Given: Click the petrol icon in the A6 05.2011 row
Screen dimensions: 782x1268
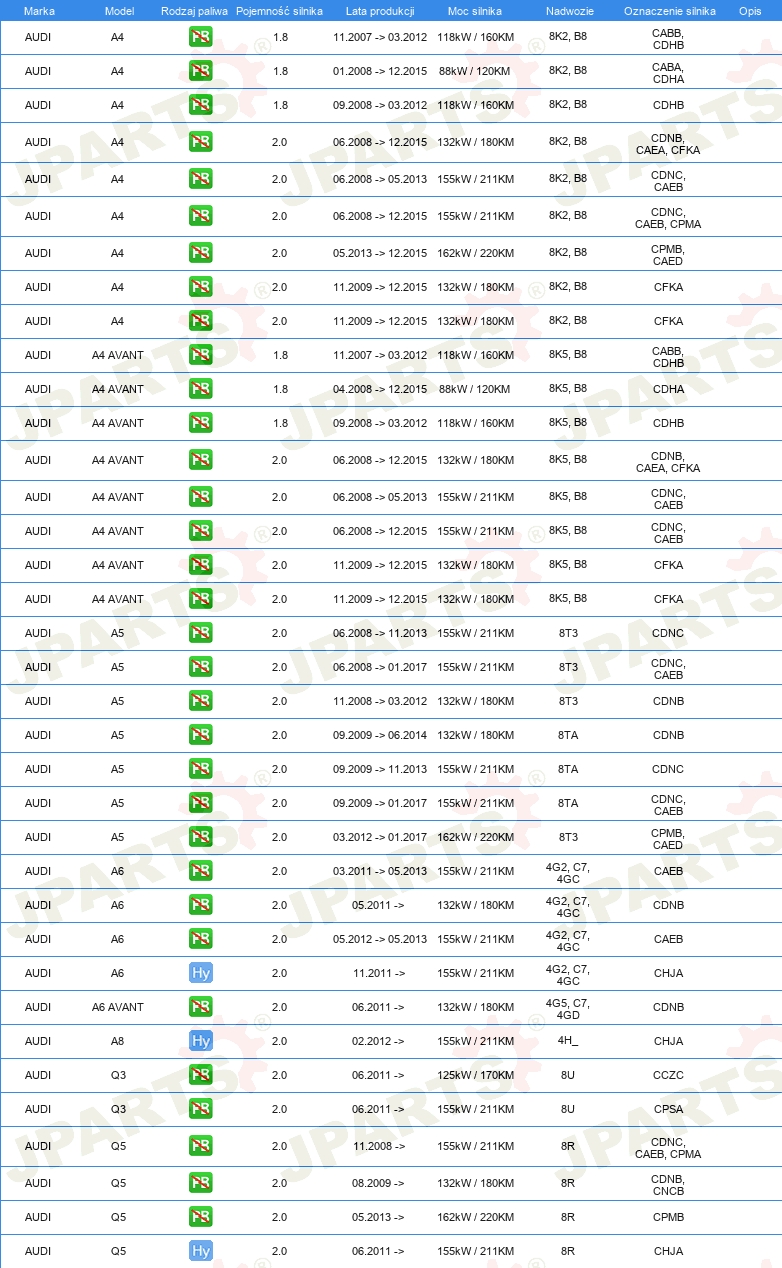Looking at the screenshot, I should (x=201, y=905).
